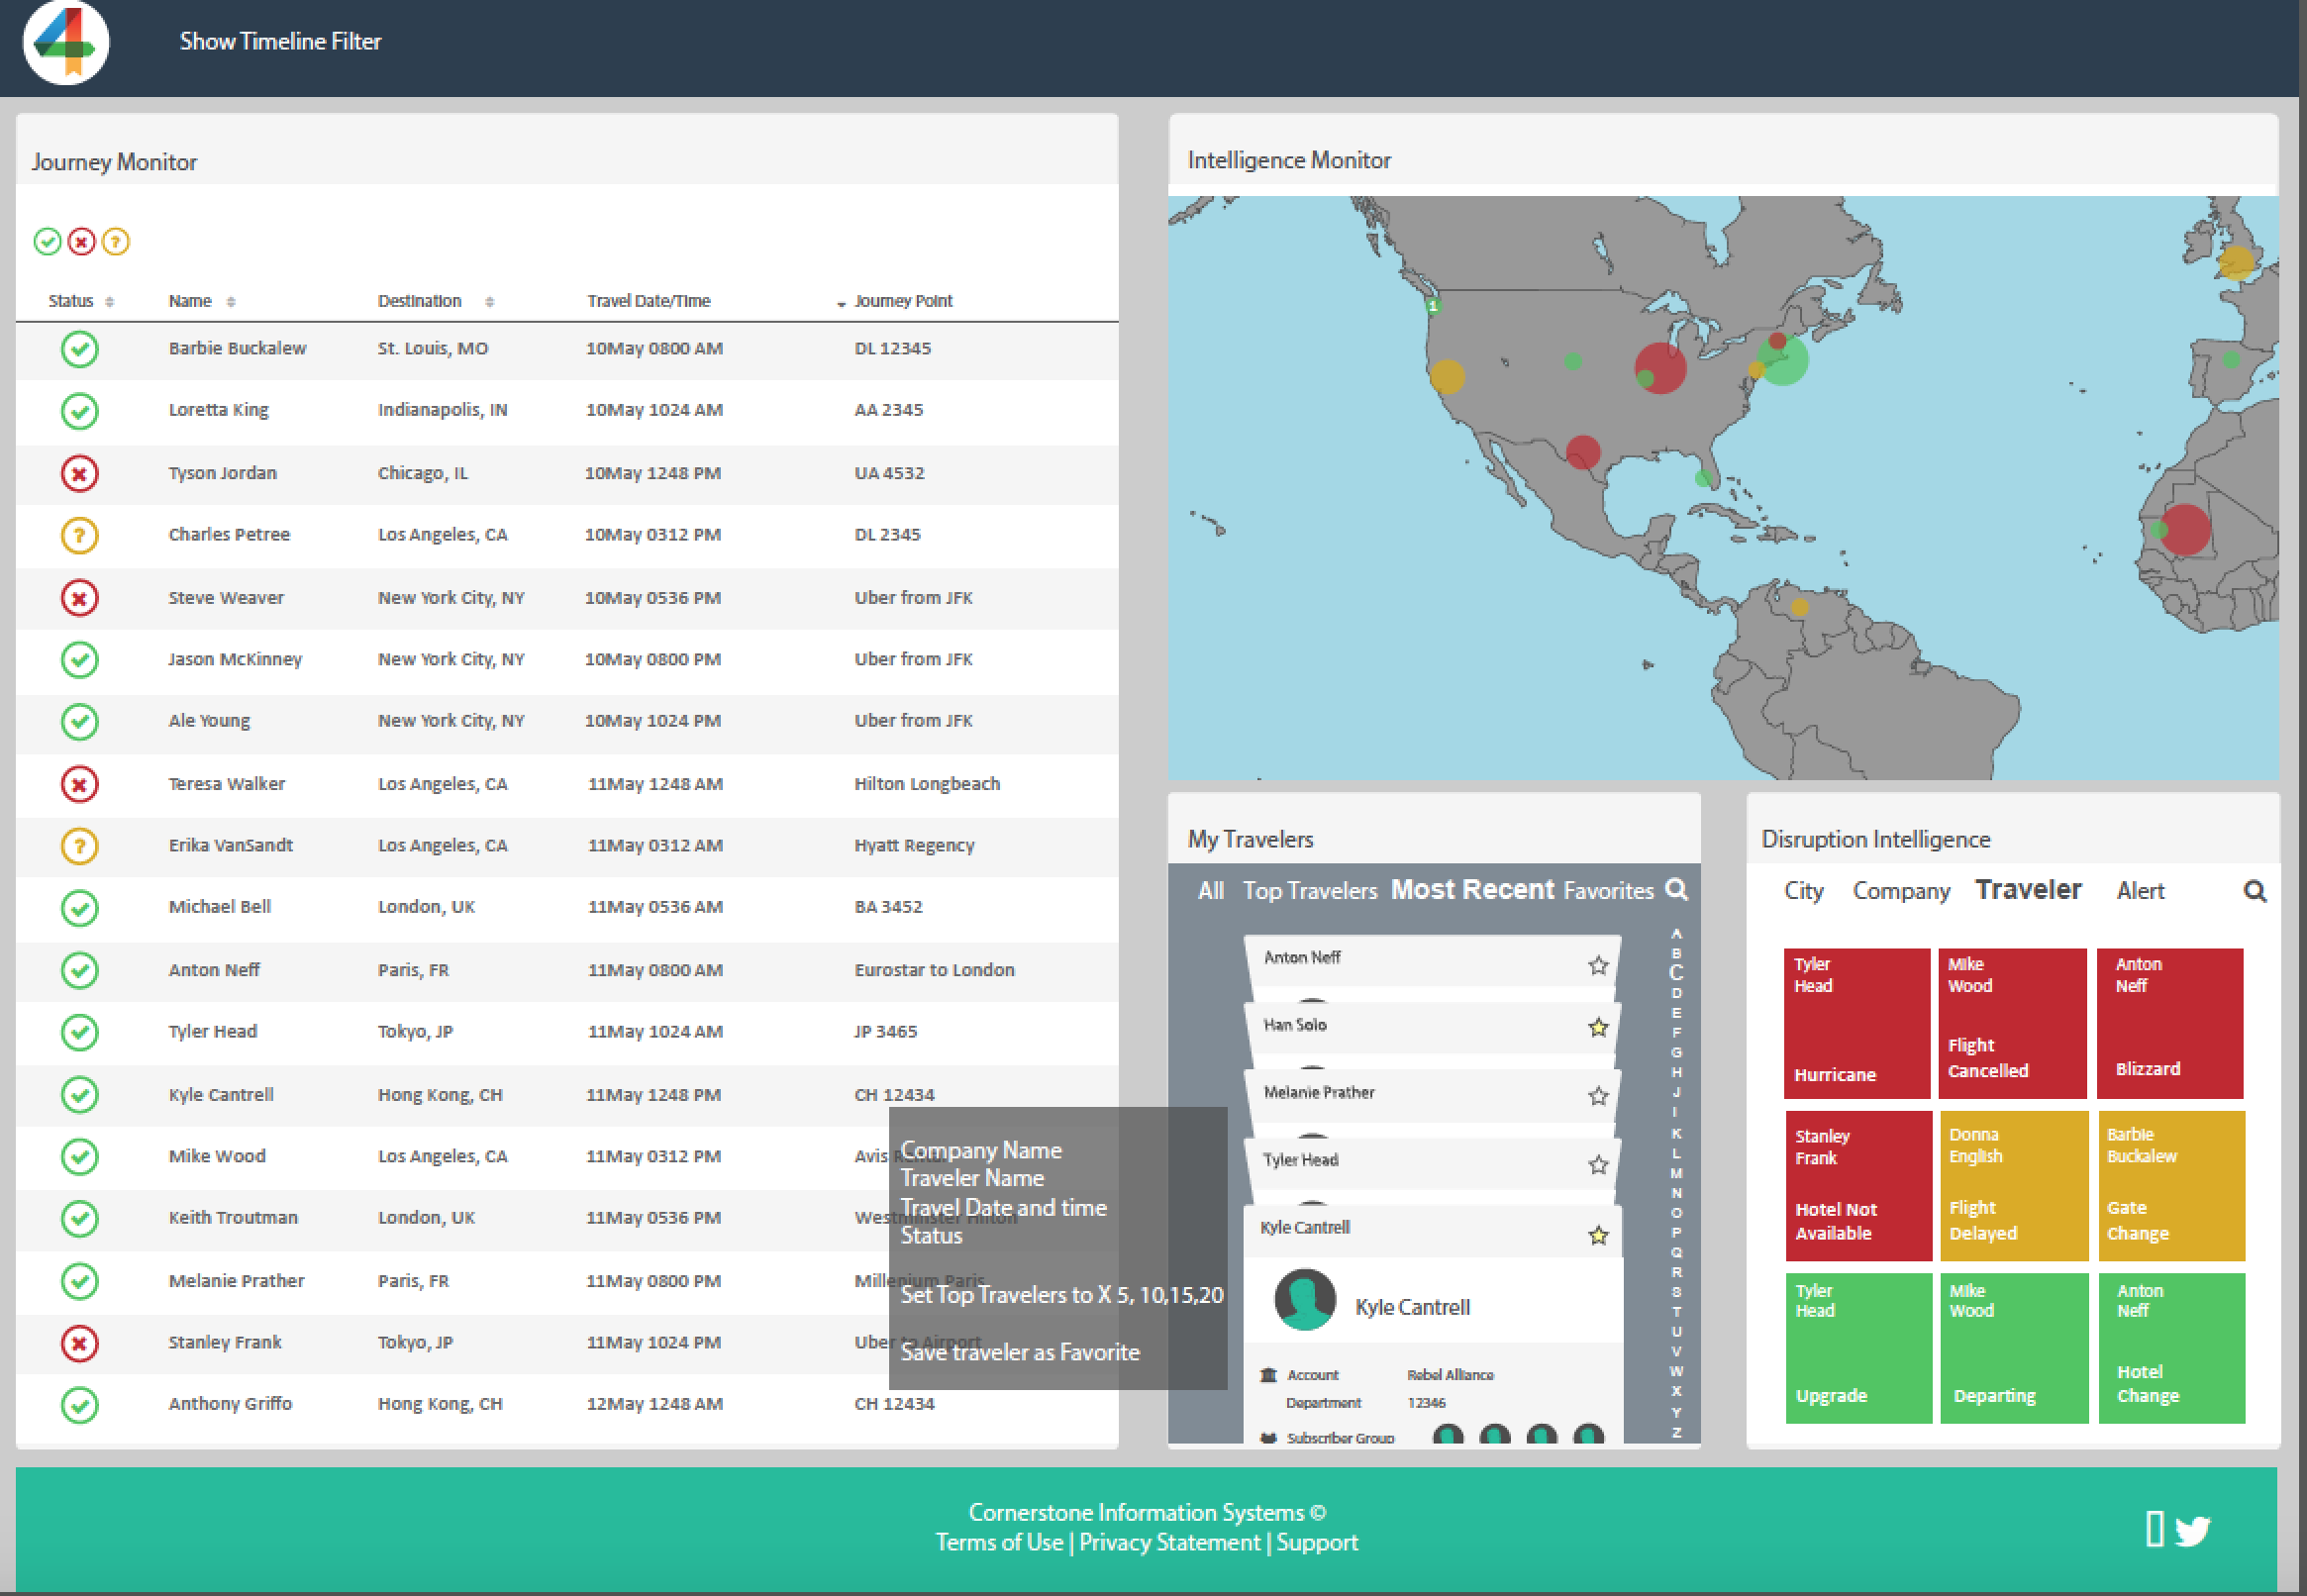The image size is (2307, 1596).
Task: Click Teresa Walker's red status icon
Action: pyautogui.click(x=80, y=784)
